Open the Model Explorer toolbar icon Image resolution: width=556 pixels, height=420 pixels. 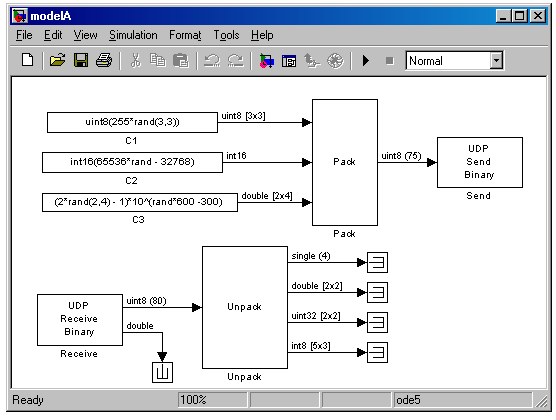click(x=289, y=61)
